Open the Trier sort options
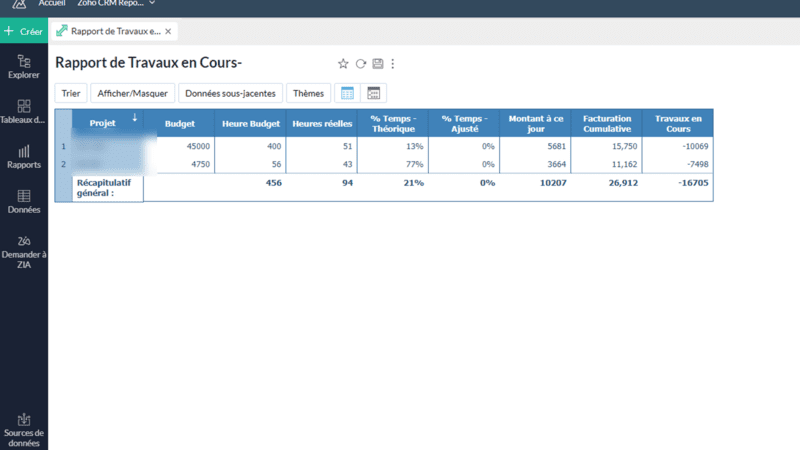The width and height of the screenshot is (800, 450). [70, 93]
